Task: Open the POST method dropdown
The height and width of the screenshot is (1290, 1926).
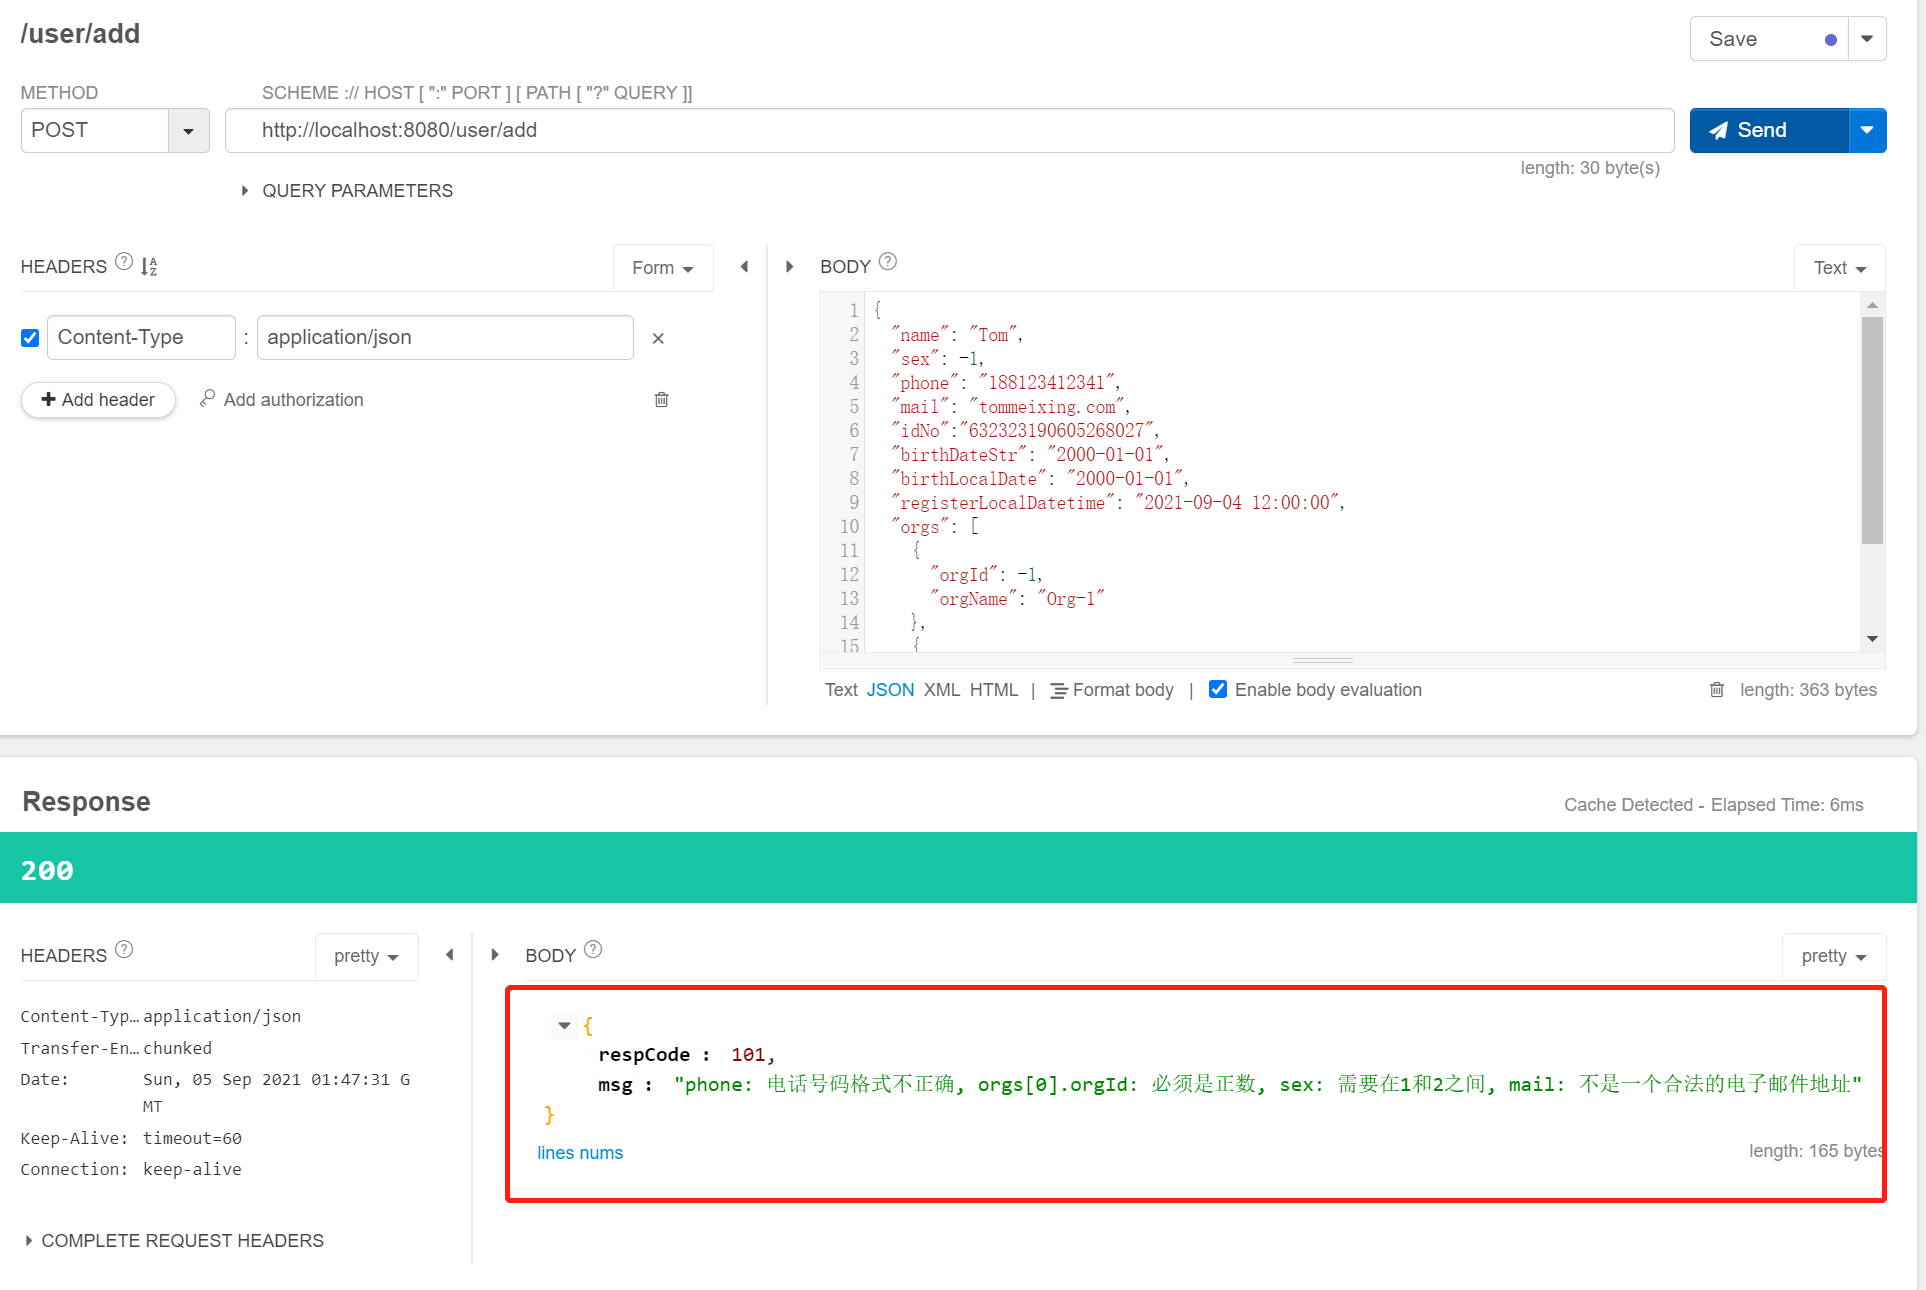Action: 188,131
